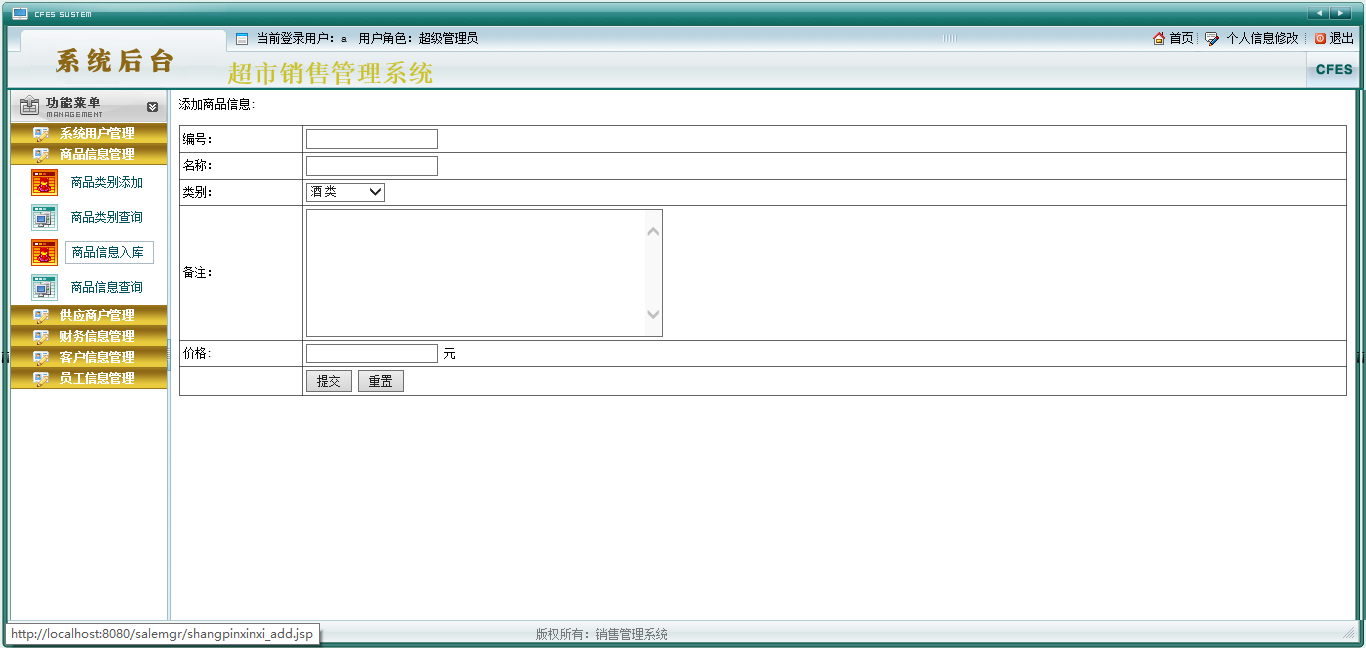Click the 系统后台 tab header
The width and height of the screenshot is (1366, 648).
(115, 61)
